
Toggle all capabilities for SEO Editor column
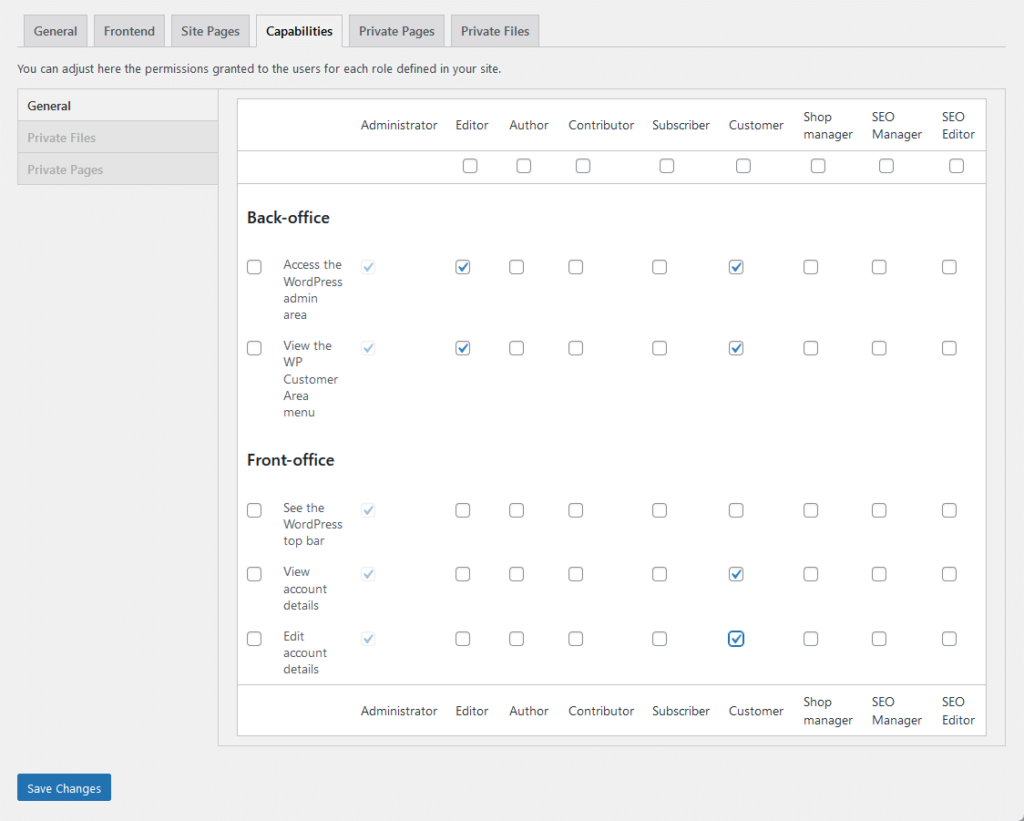956,166
